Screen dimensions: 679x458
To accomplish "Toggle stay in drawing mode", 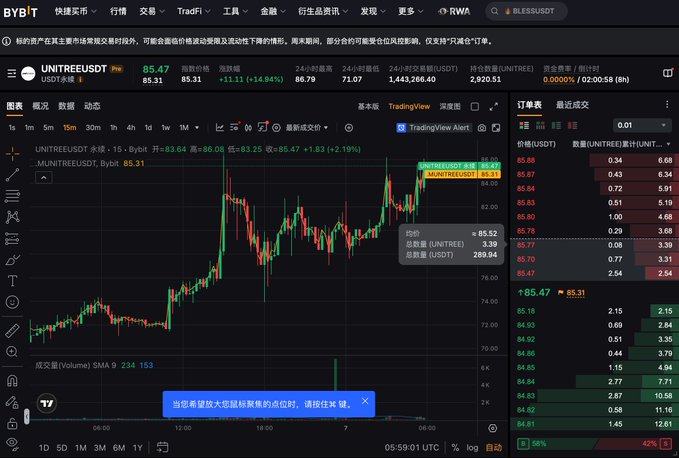I will tap(13, 402).
